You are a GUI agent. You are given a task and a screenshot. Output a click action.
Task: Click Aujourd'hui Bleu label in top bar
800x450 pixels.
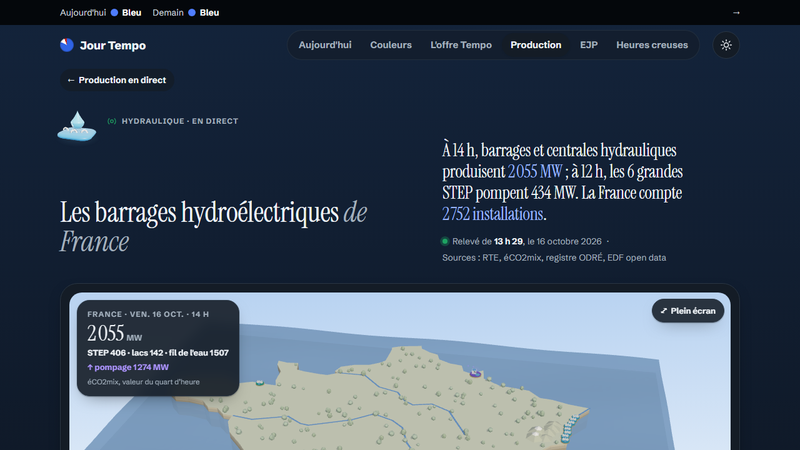click(x=101, y=13)
